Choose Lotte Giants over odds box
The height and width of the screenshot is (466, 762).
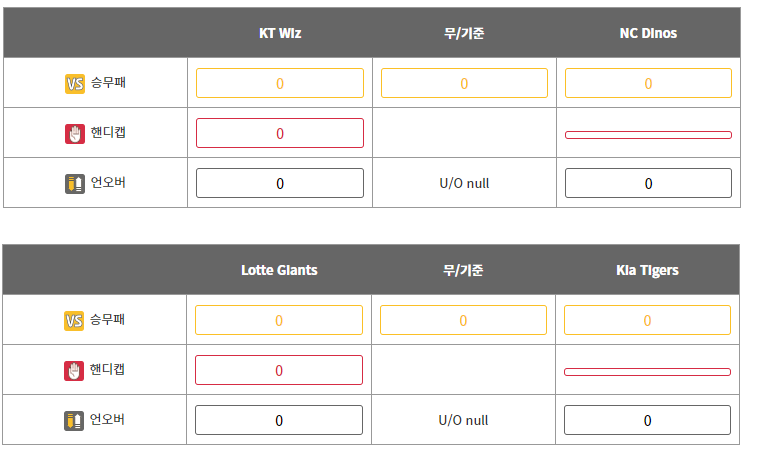pos(278,420)
